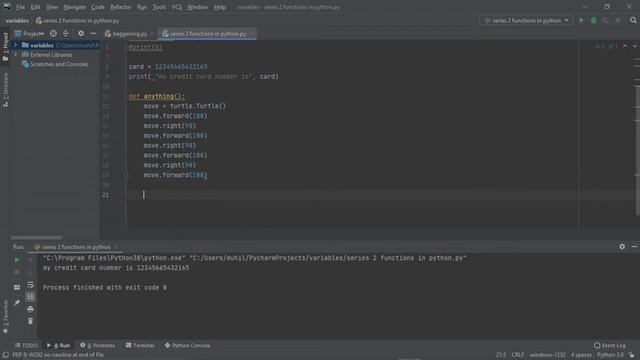The image size is (640, 360).
Task: Open the run configuration dropdown
Action: pos(527,20)
